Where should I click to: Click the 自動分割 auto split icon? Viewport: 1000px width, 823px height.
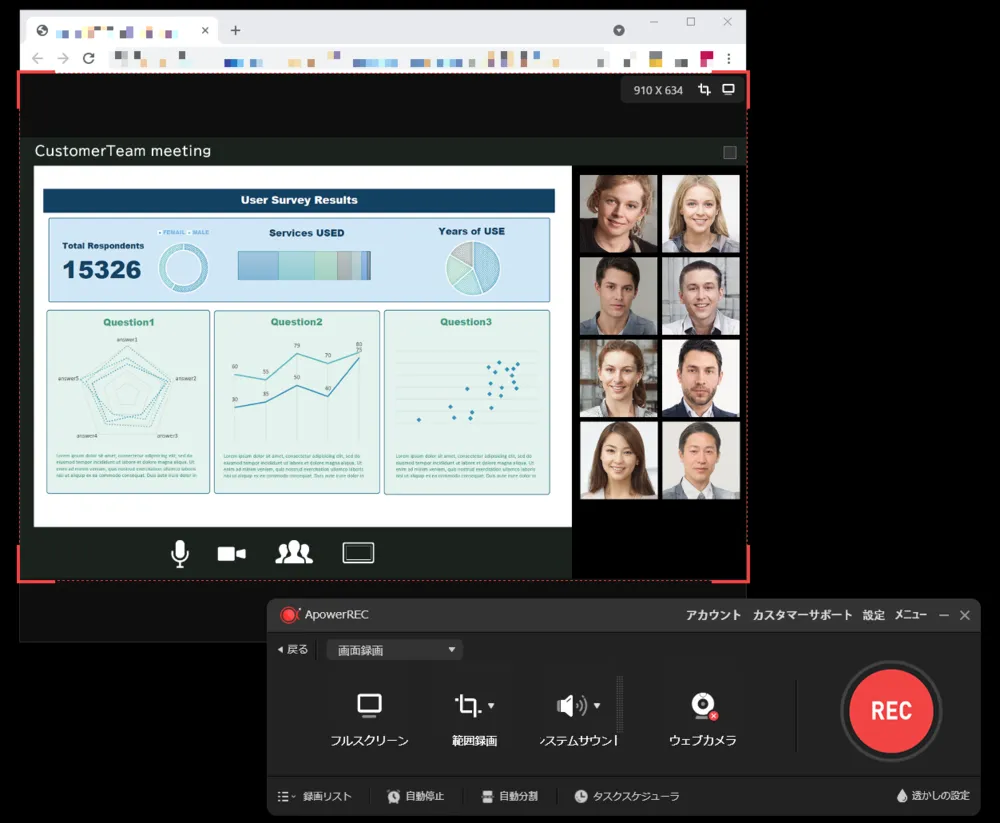pos(487,796)
